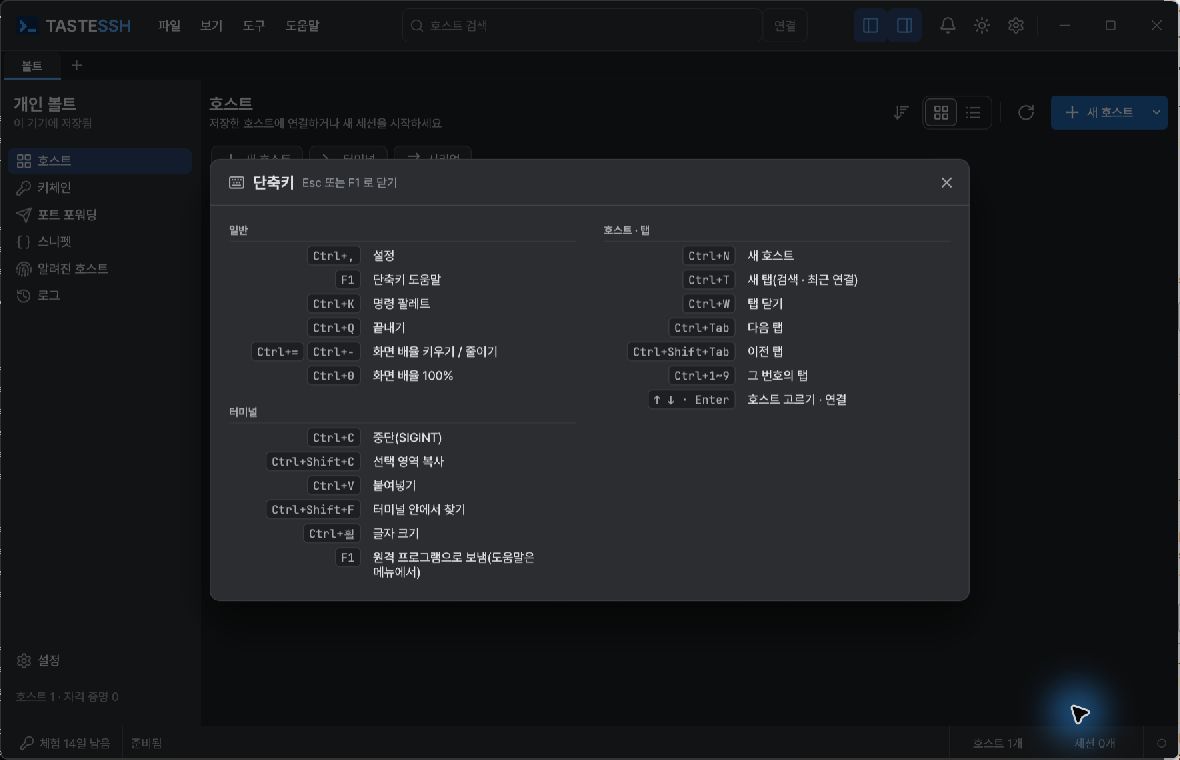Open the 도움말 menu
The height and width of the screenshot is (760, 1180).
tap(303, 26)
